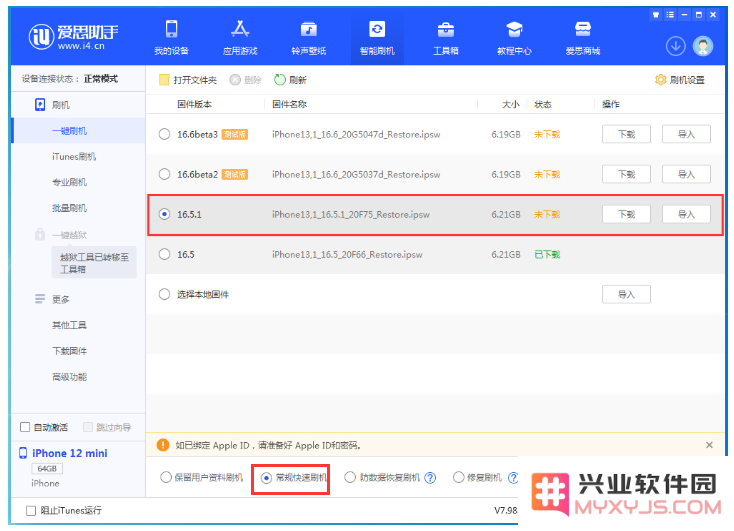The height and width of the screenshot is (531, 734).
Task: Click the 刷新 refresh icon
Action: tap(280, 80)
